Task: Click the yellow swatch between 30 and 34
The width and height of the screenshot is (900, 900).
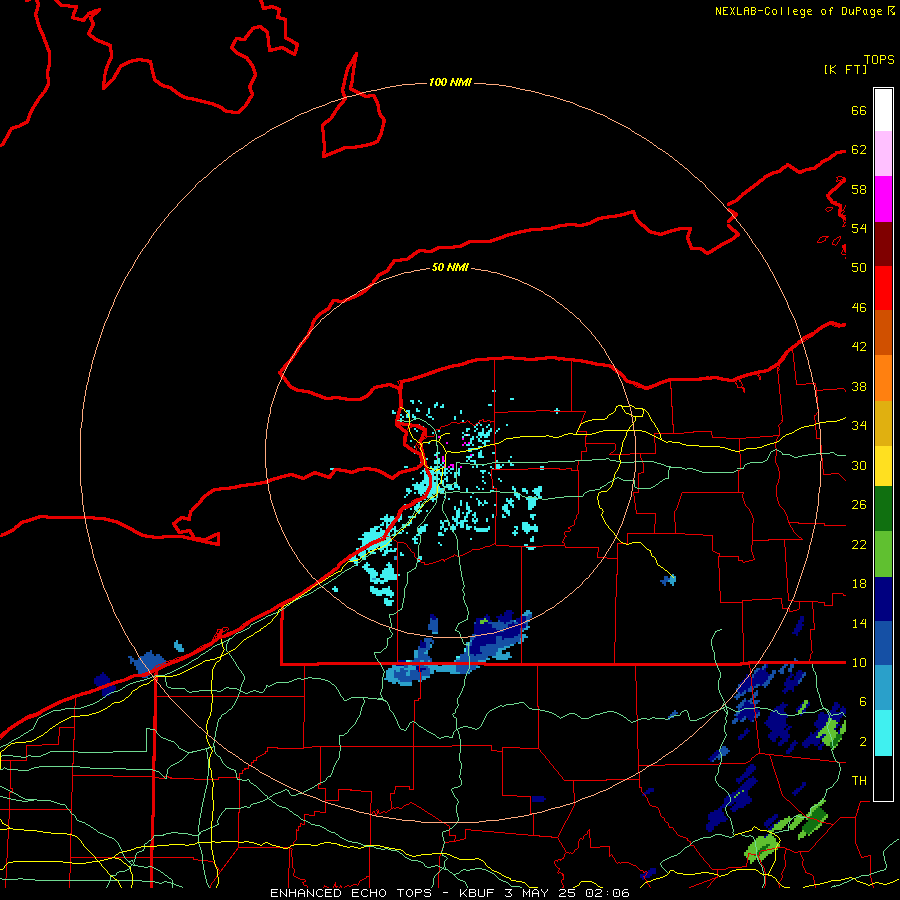Action: (883, 465)
